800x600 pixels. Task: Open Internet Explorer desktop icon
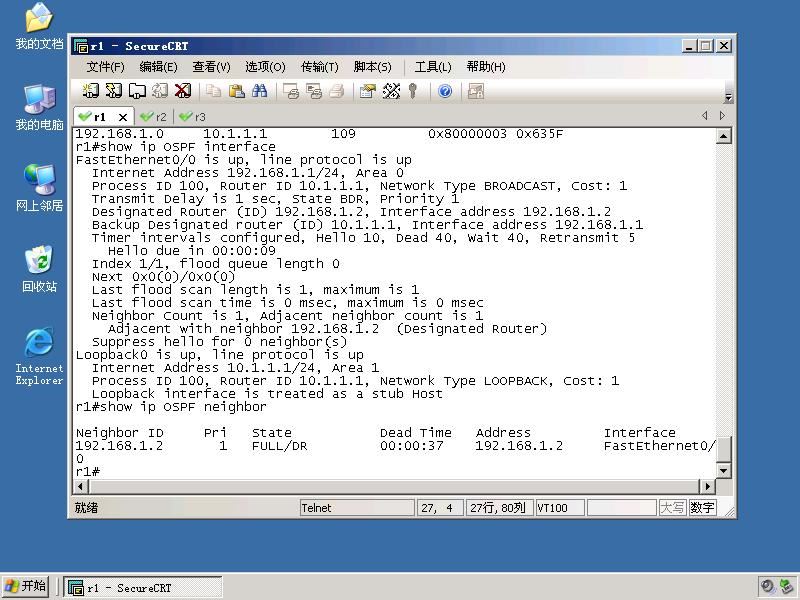tap(39, 356)
